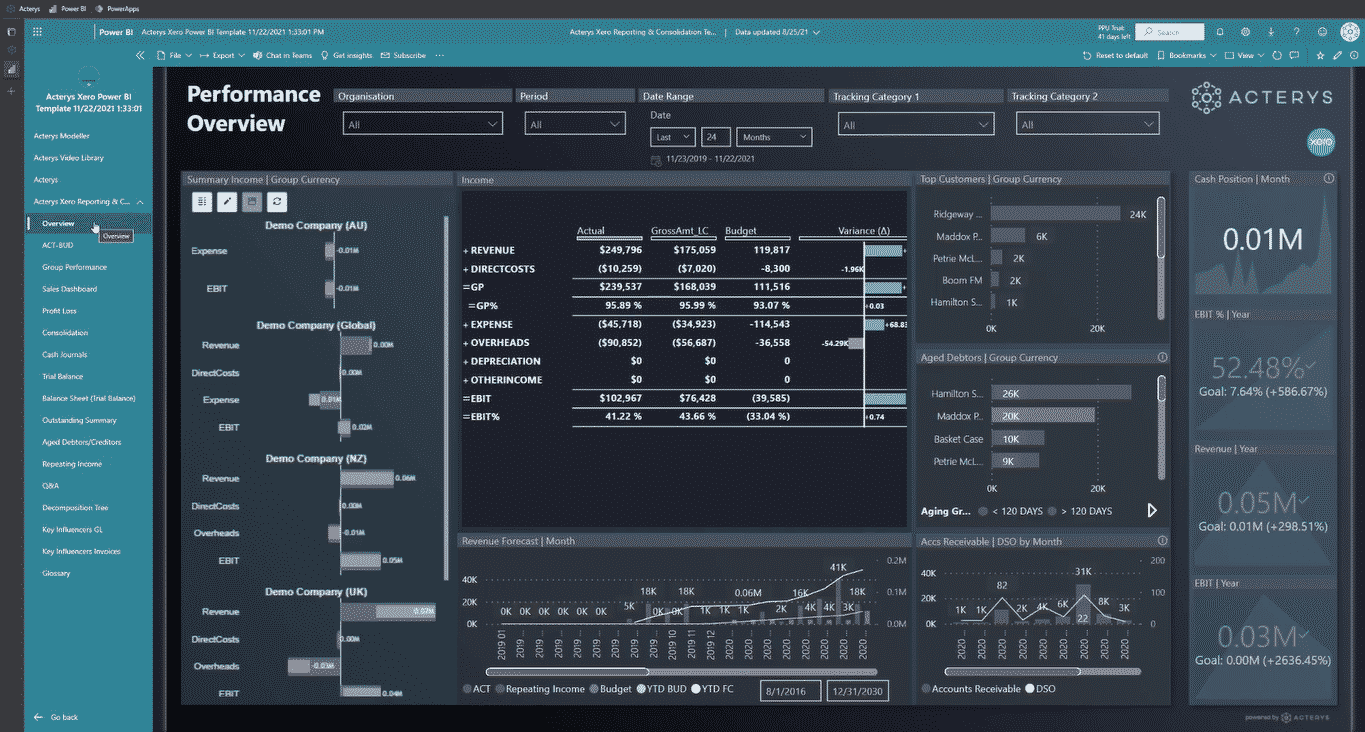
Task: Open the Last relative date dropdown
Action: 672,137
